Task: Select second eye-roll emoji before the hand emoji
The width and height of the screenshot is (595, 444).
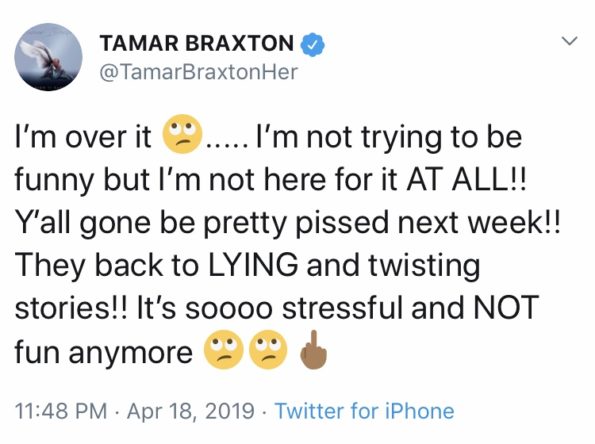Action: [x=268, y=350]
